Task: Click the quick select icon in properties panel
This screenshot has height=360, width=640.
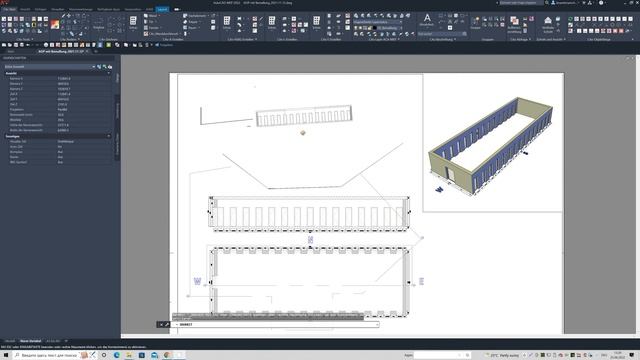Action: (110, 67)
